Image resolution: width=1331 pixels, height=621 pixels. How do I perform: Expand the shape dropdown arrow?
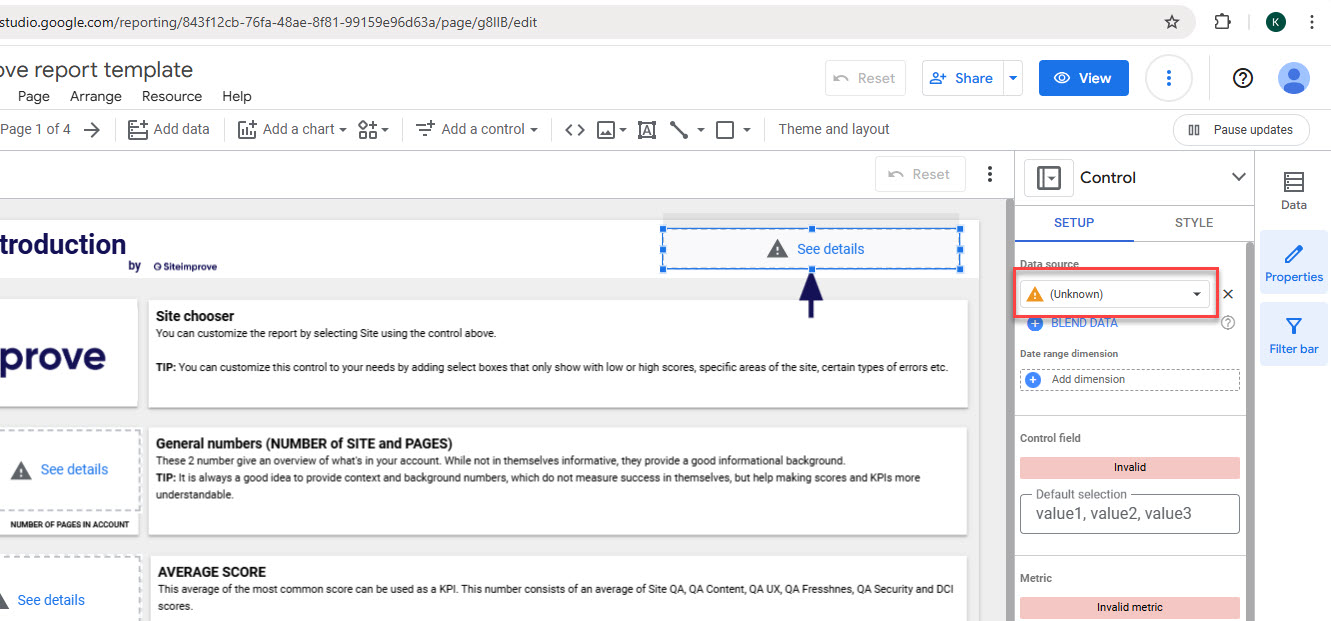pos(747,130)
